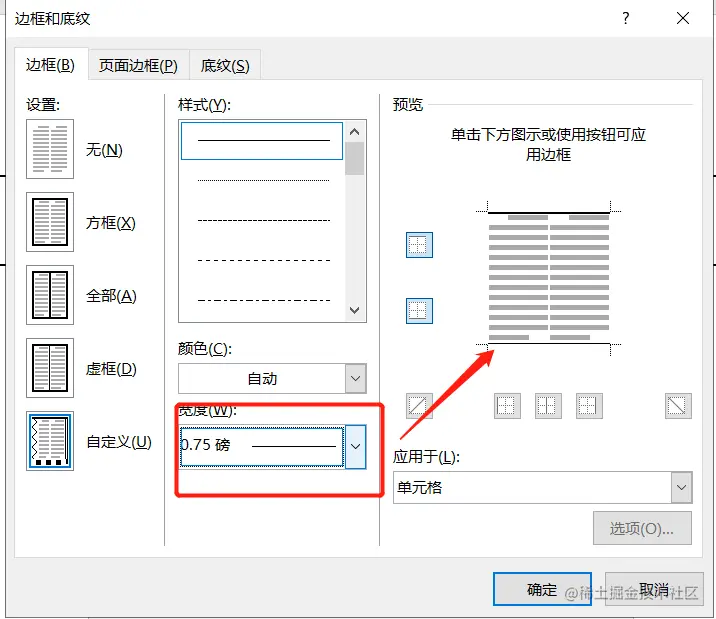Click the 无(N) label
The height and width of the screenshot is (619, 716).
[x=104, y=150]
